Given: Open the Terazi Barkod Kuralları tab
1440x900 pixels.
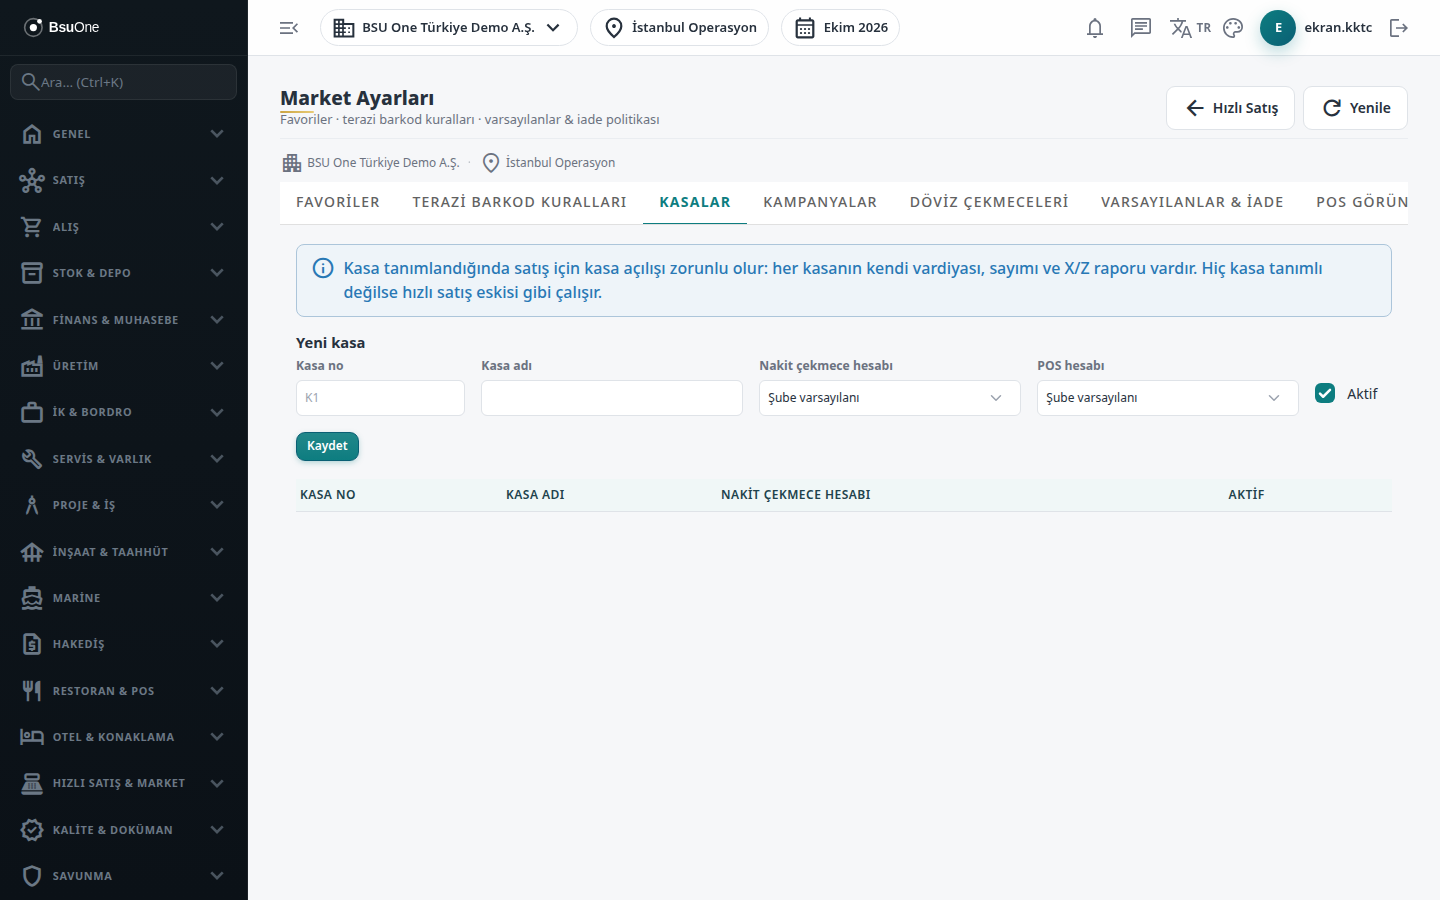Looking at the screenshot, I should [x=520, y=202].
